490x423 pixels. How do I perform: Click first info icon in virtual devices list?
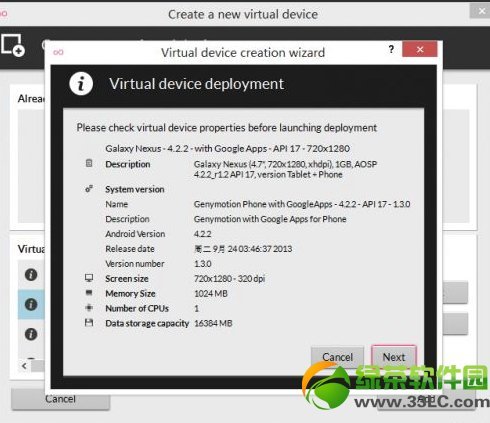click(x=31, y=275)
